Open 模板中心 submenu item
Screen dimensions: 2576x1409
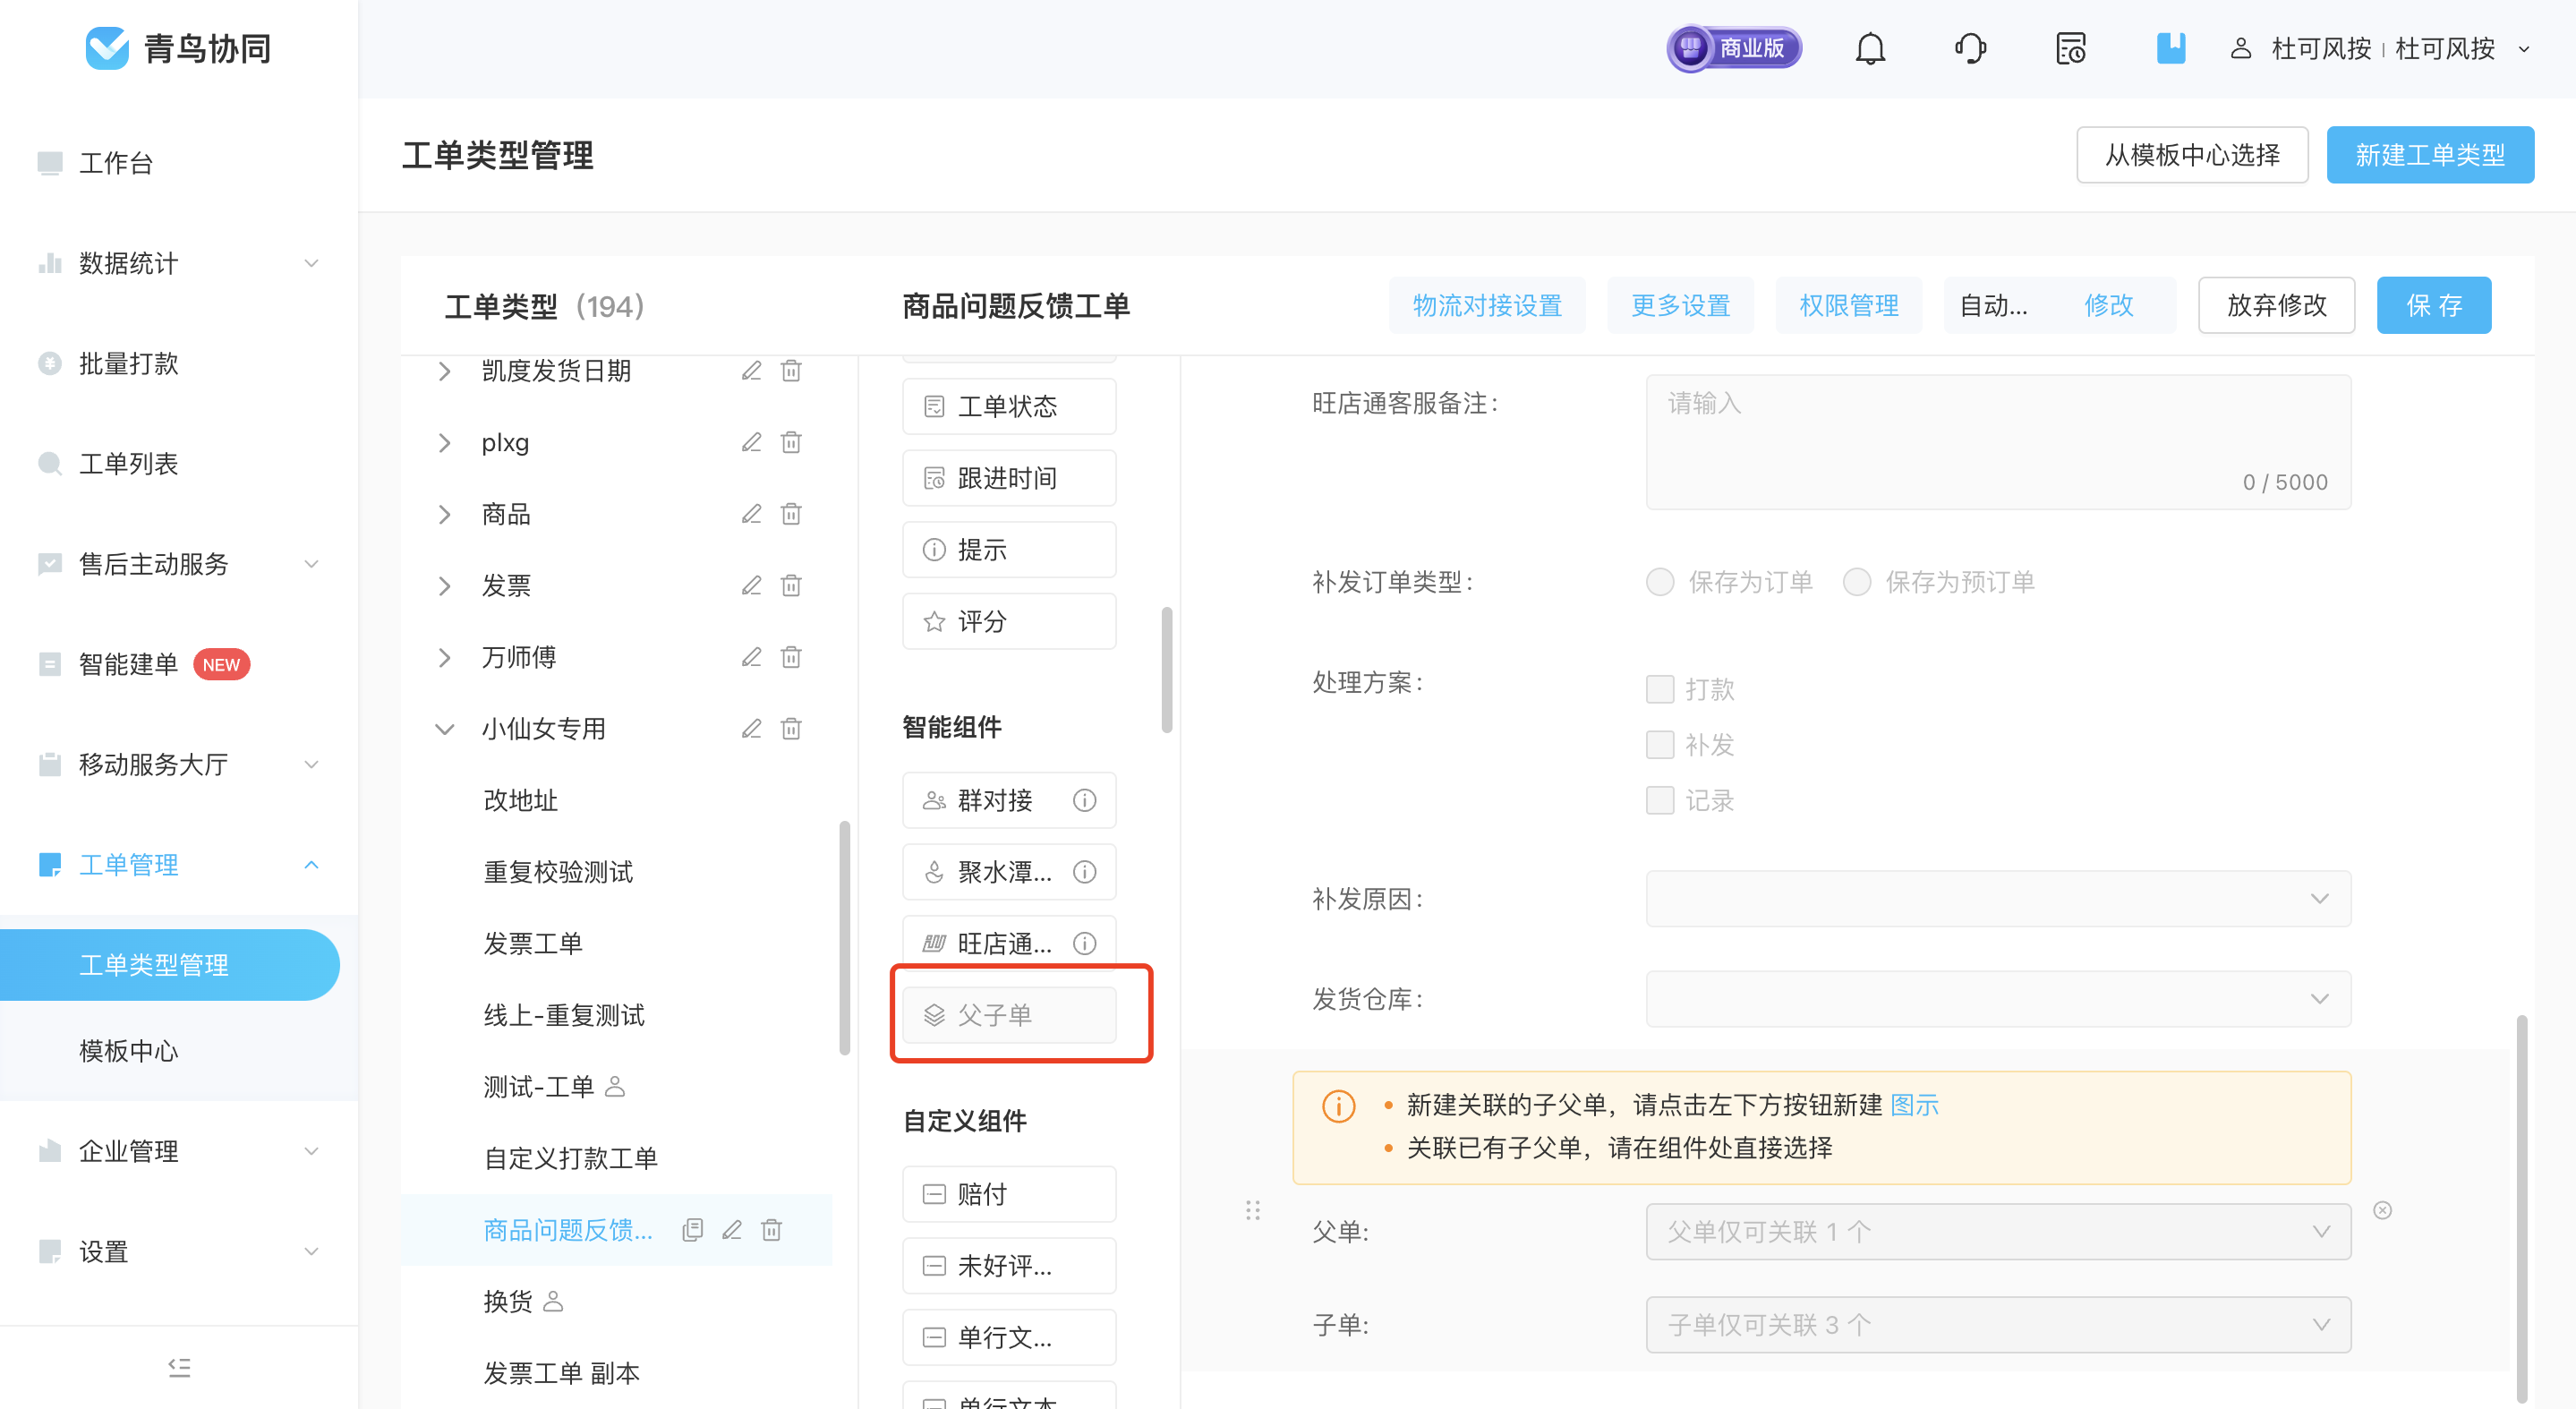(129, 1051)
